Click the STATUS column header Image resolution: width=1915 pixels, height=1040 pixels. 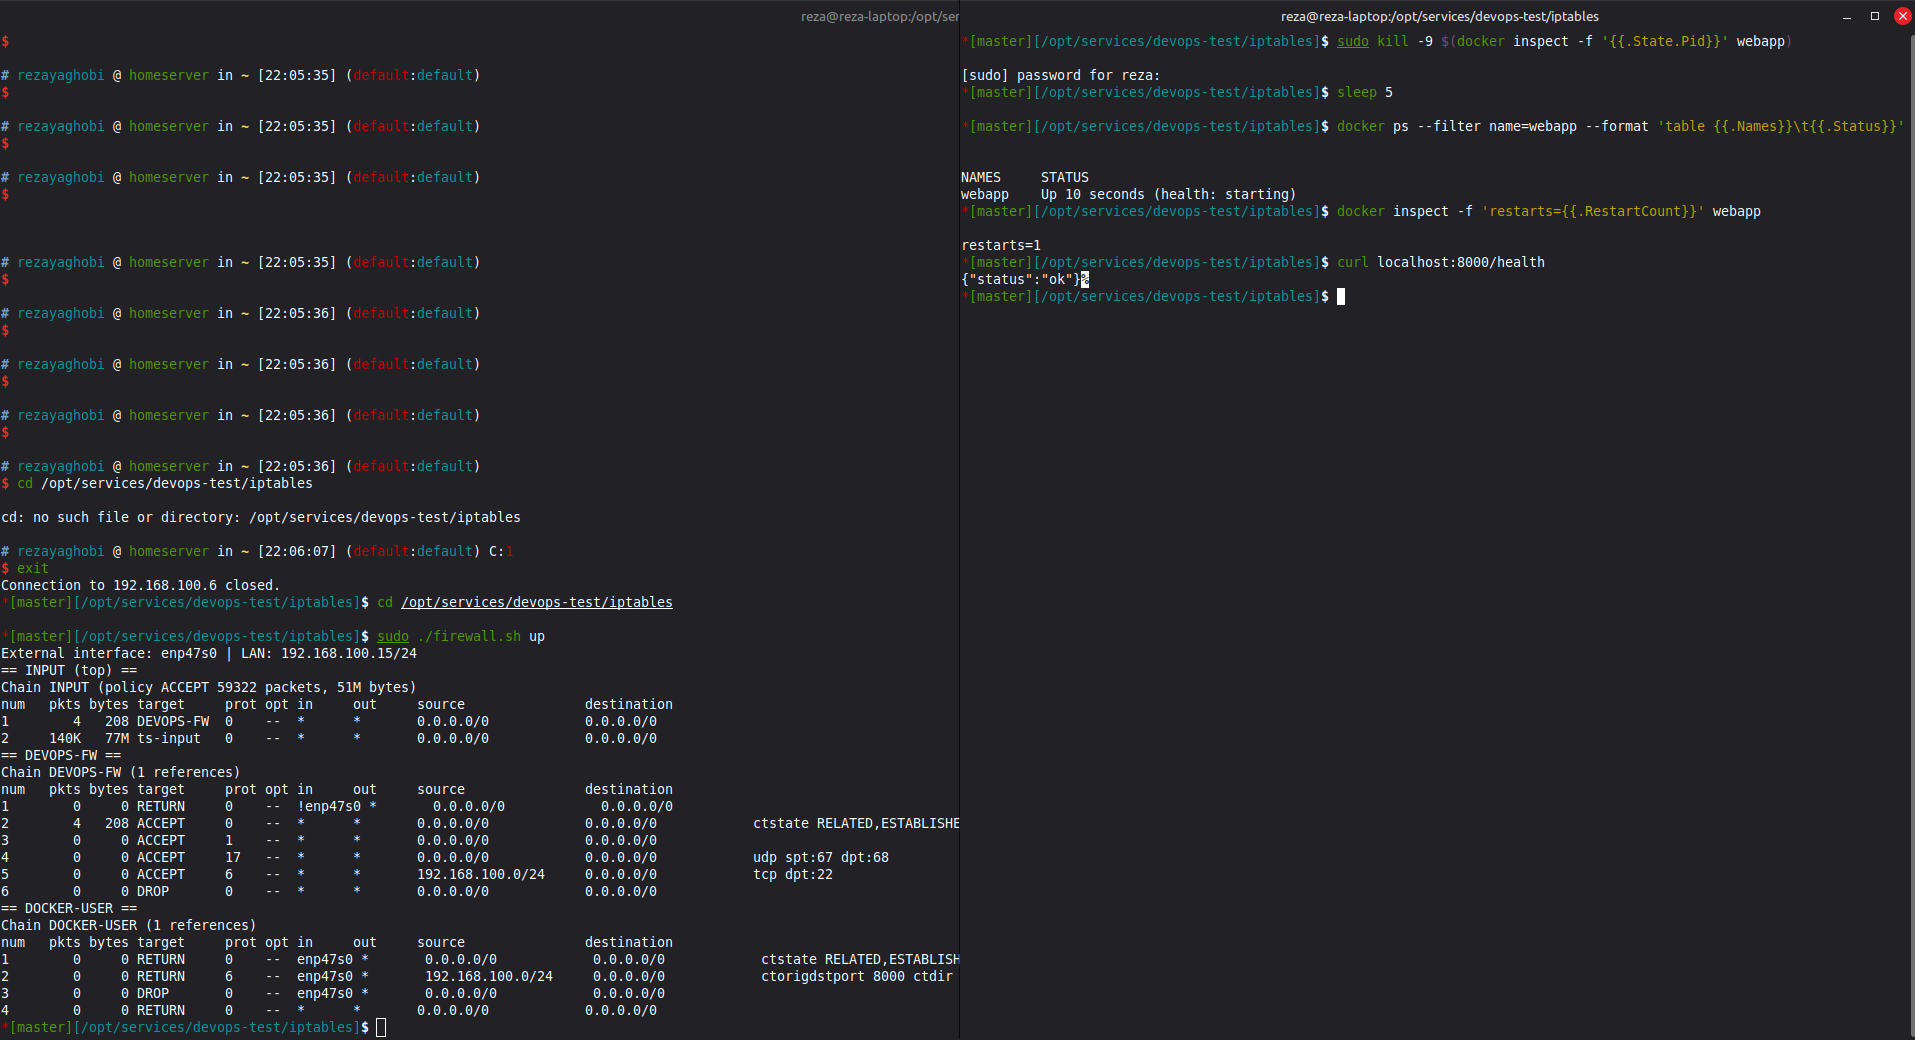(1064, 177)
